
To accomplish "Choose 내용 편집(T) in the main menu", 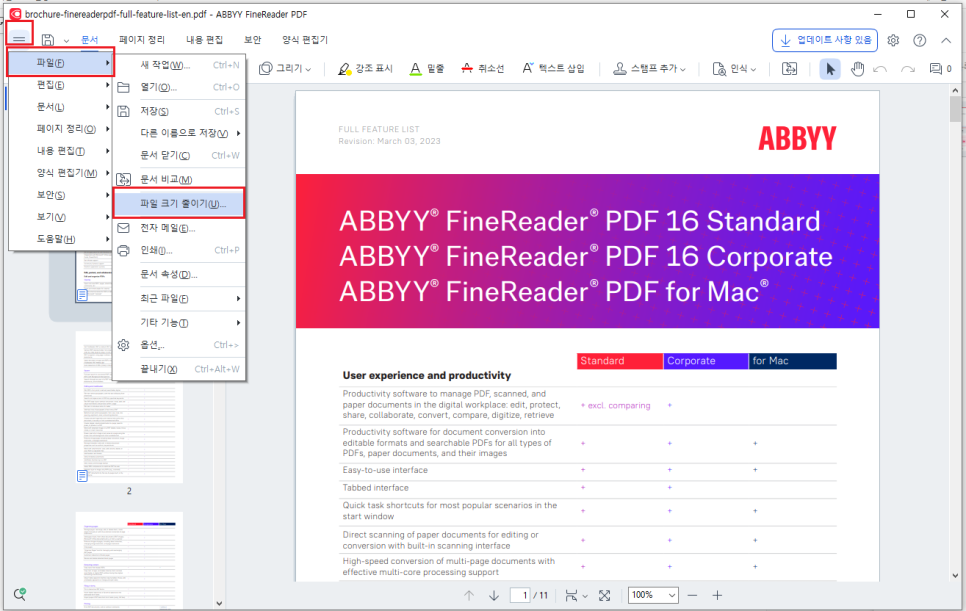I will 60,151.
